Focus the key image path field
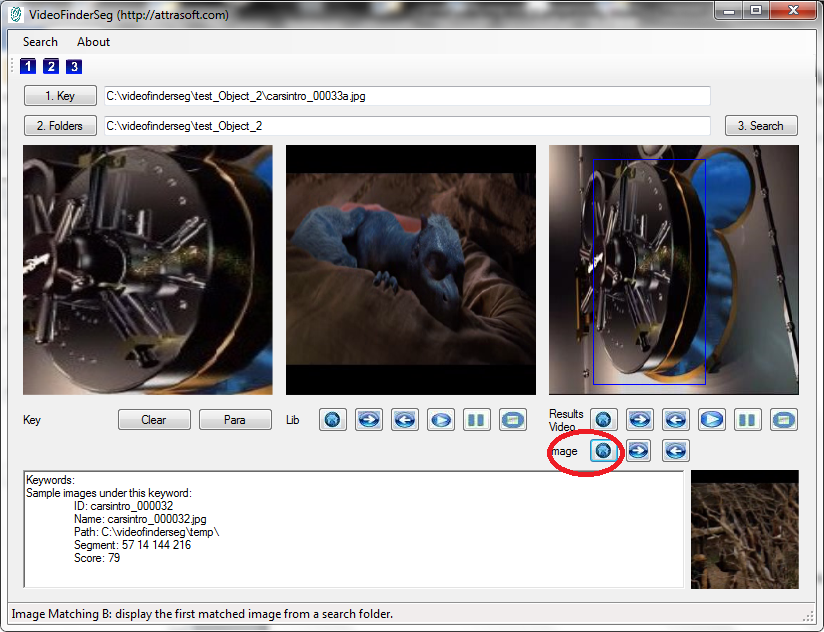The width and height of the screenshot is (824, 632). point(407,96)
